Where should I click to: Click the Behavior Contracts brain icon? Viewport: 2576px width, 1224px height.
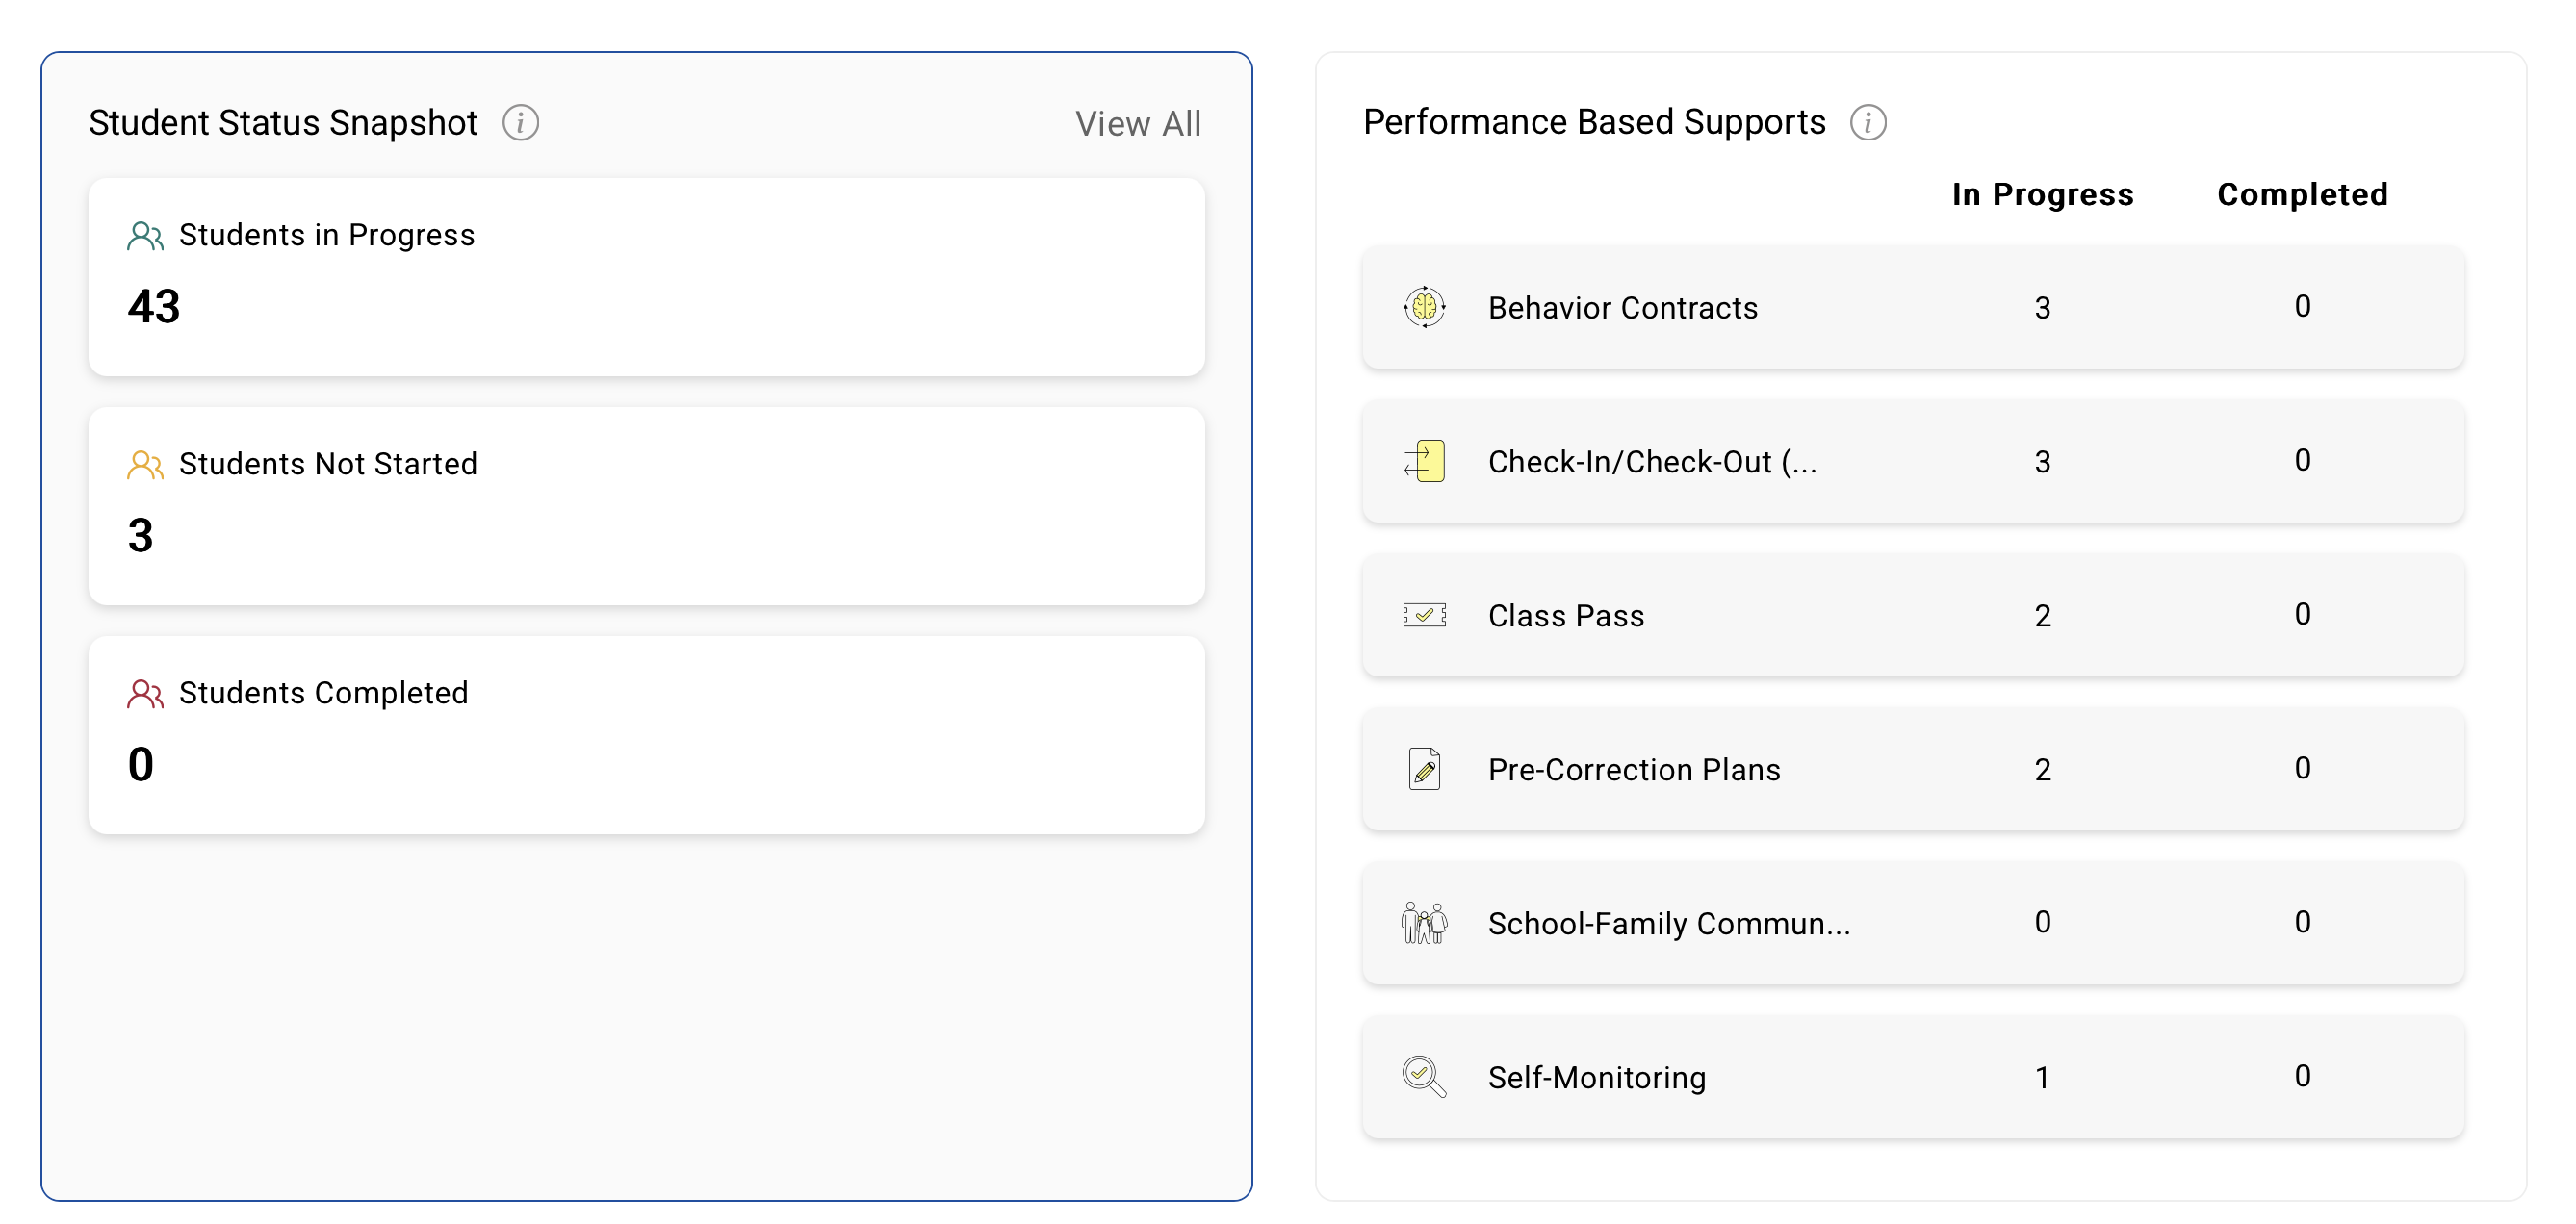point(1424,307)
